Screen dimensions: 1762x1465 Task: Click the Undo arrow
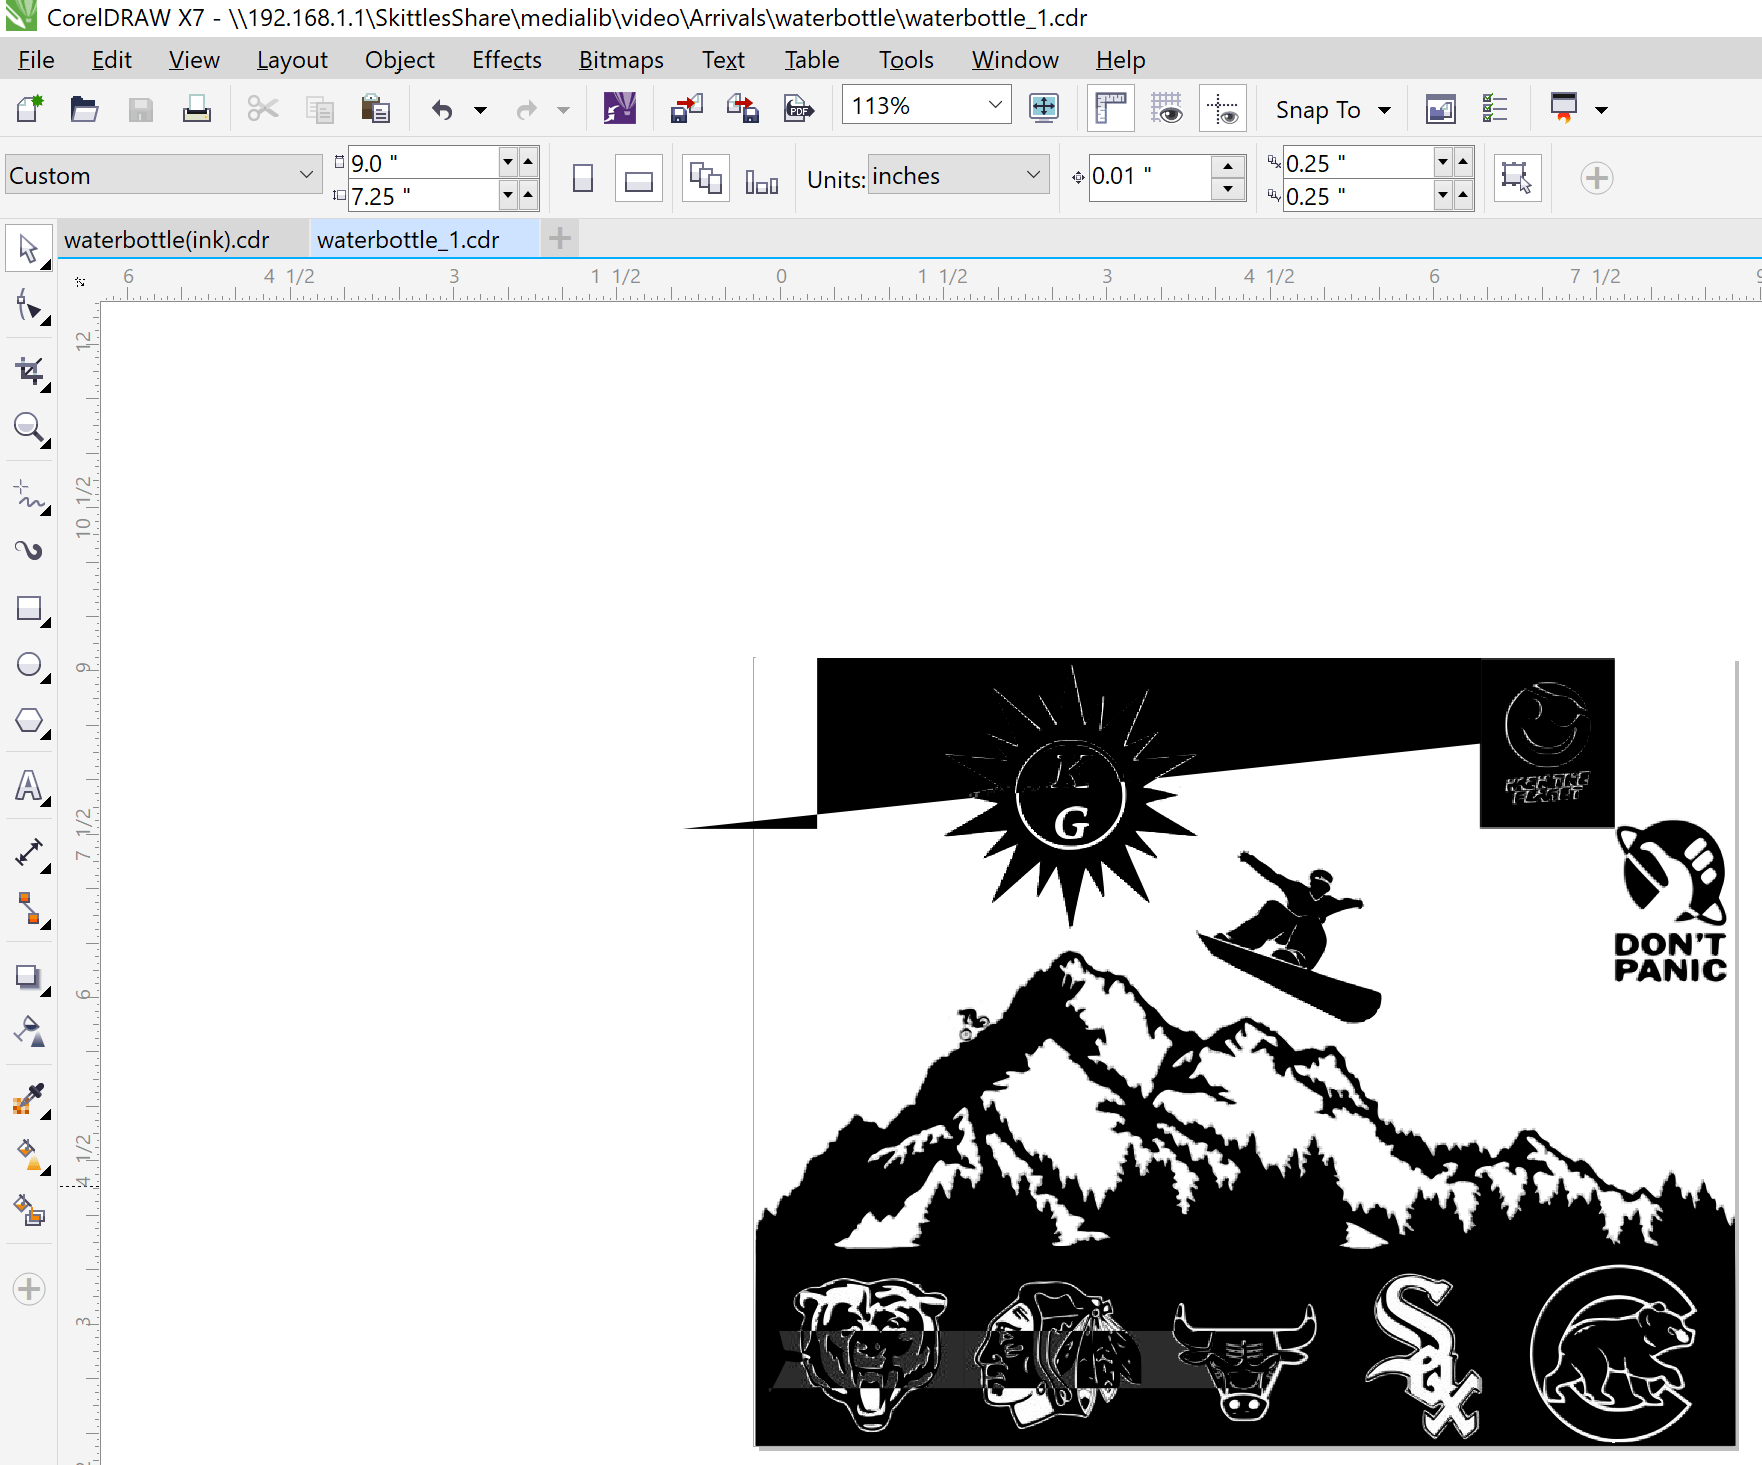[442, 108]
